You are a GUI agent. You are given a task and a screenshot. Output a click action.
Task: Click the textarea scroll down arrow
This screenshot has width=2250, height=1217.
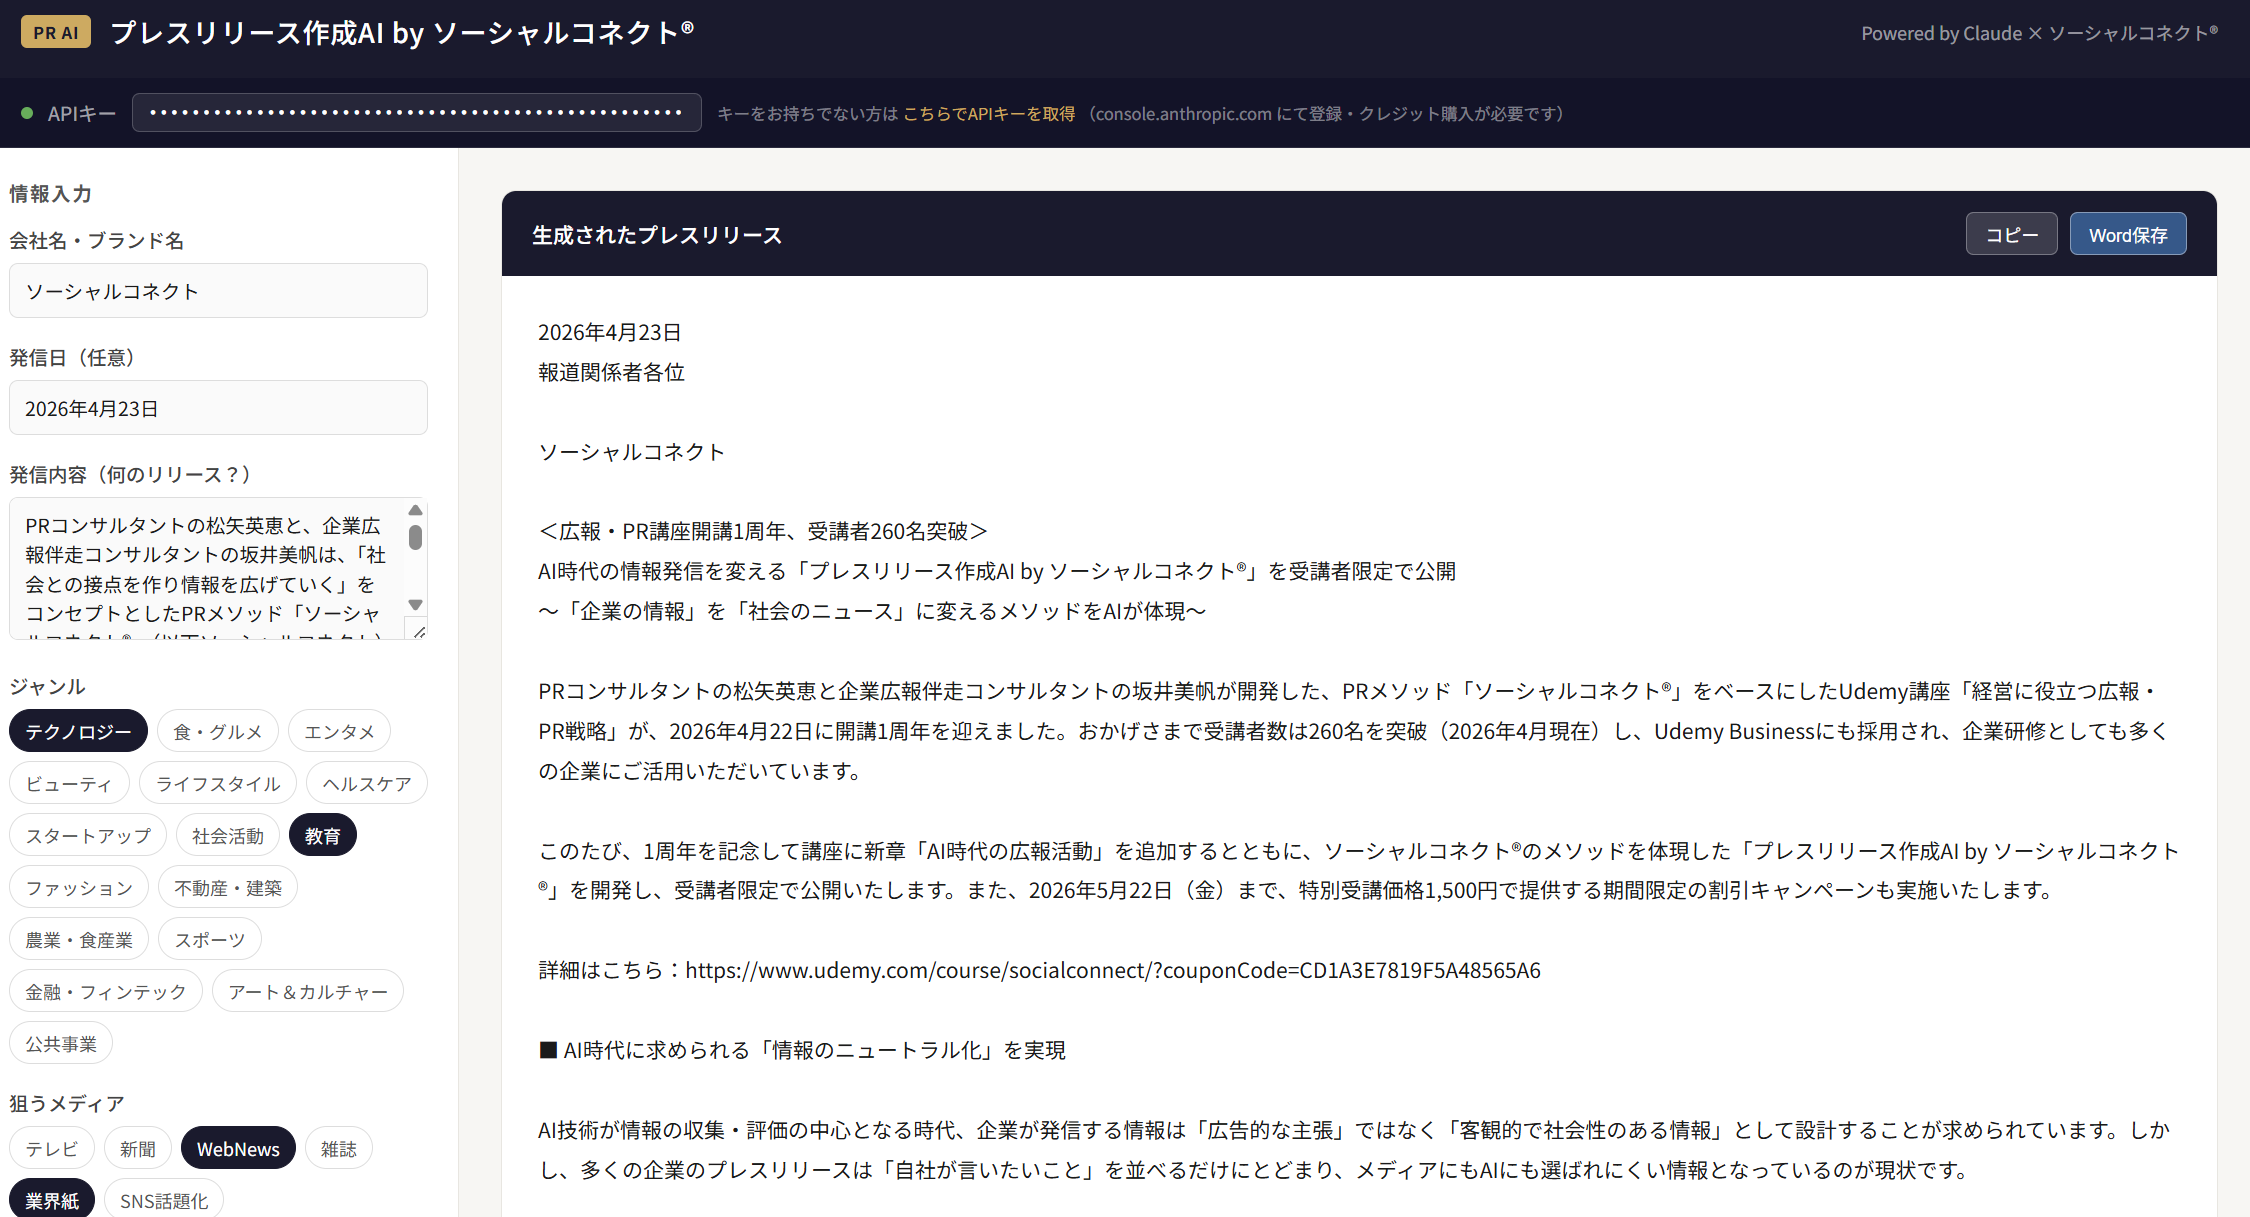[x=416, y=605]
